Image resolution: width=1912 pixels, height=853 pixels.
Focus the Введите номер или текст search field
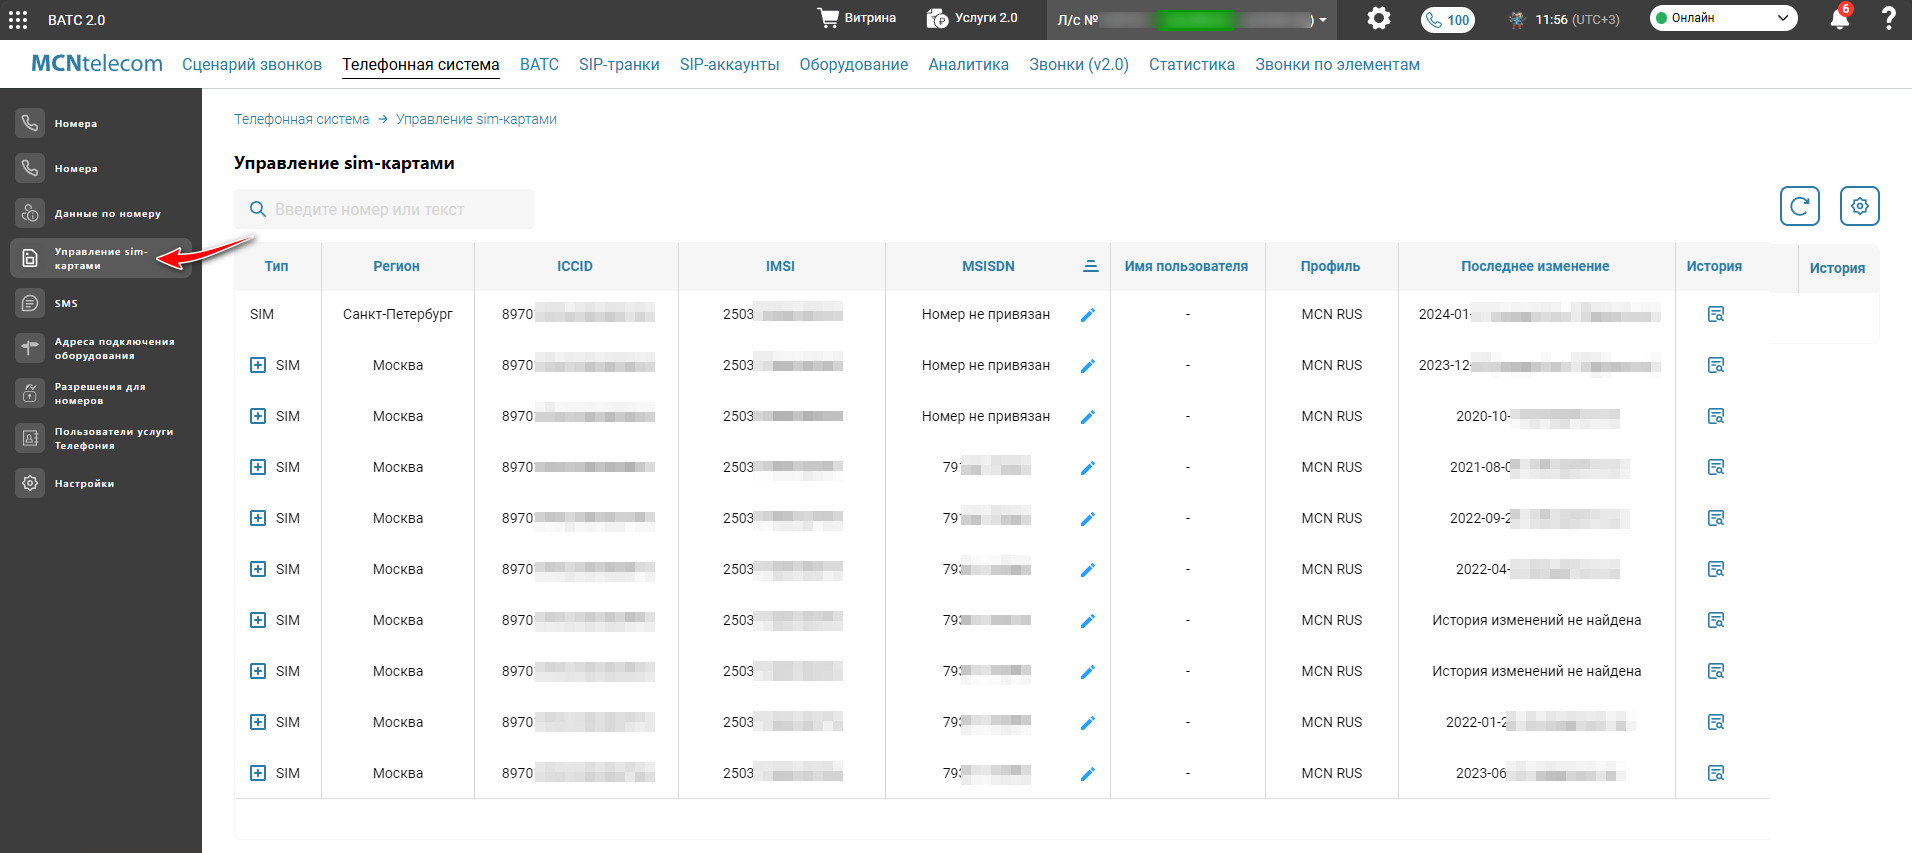point(384,209)
